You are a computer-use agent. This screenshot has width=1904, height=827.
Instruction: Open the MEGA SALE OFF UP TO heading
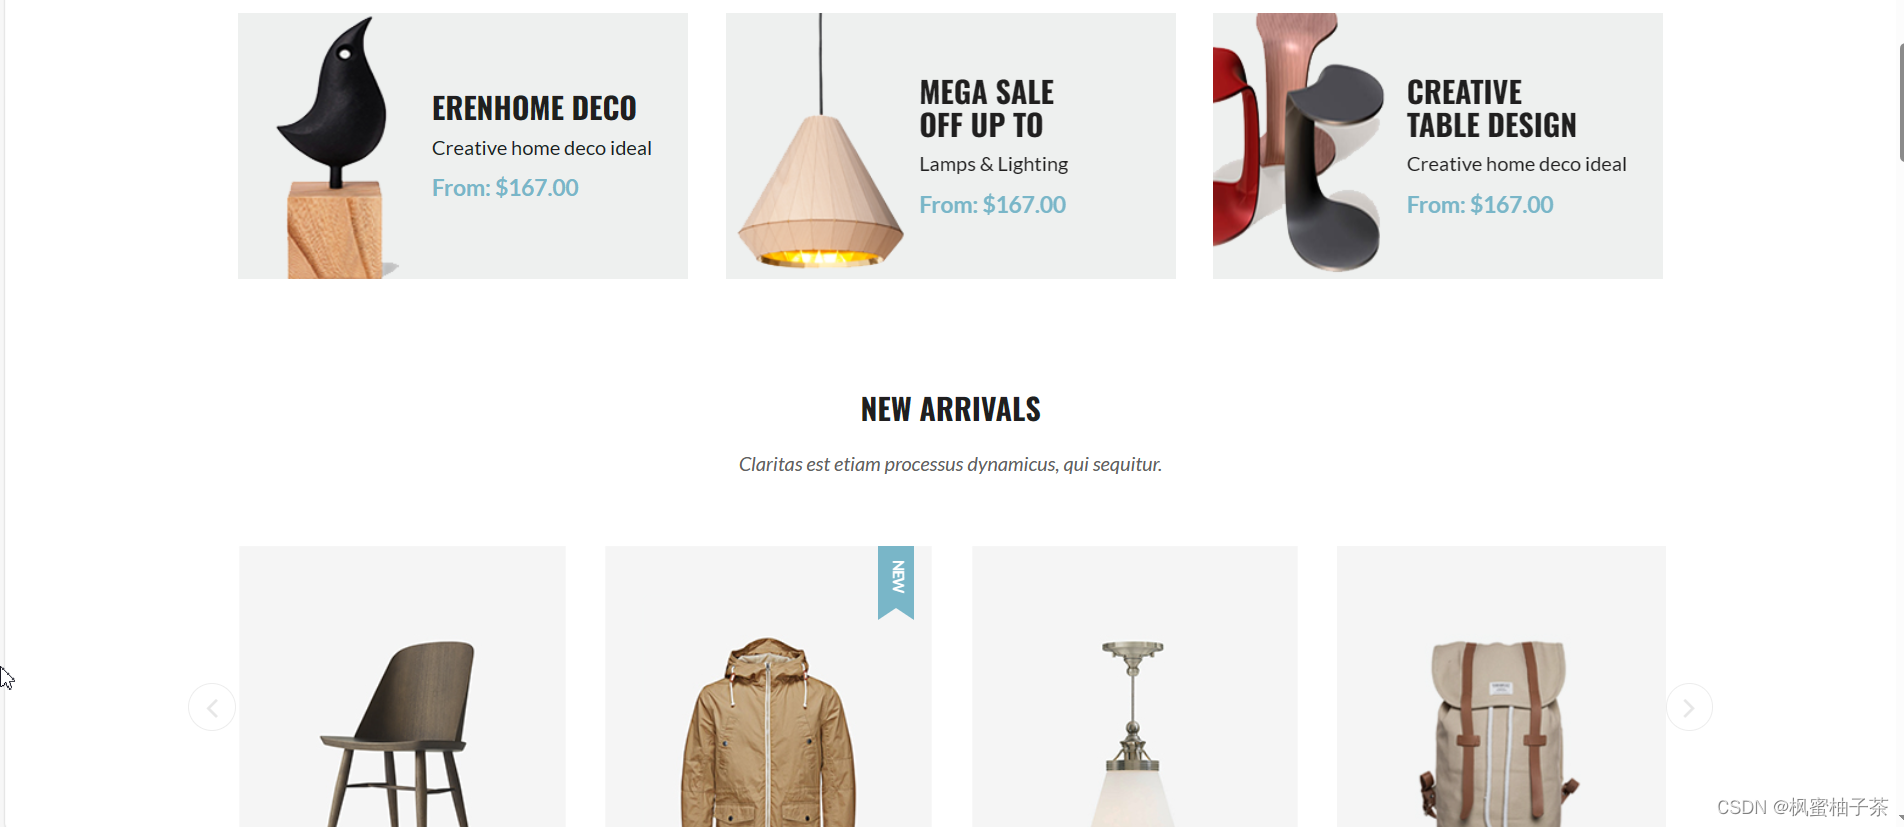(x=986, y=109)
